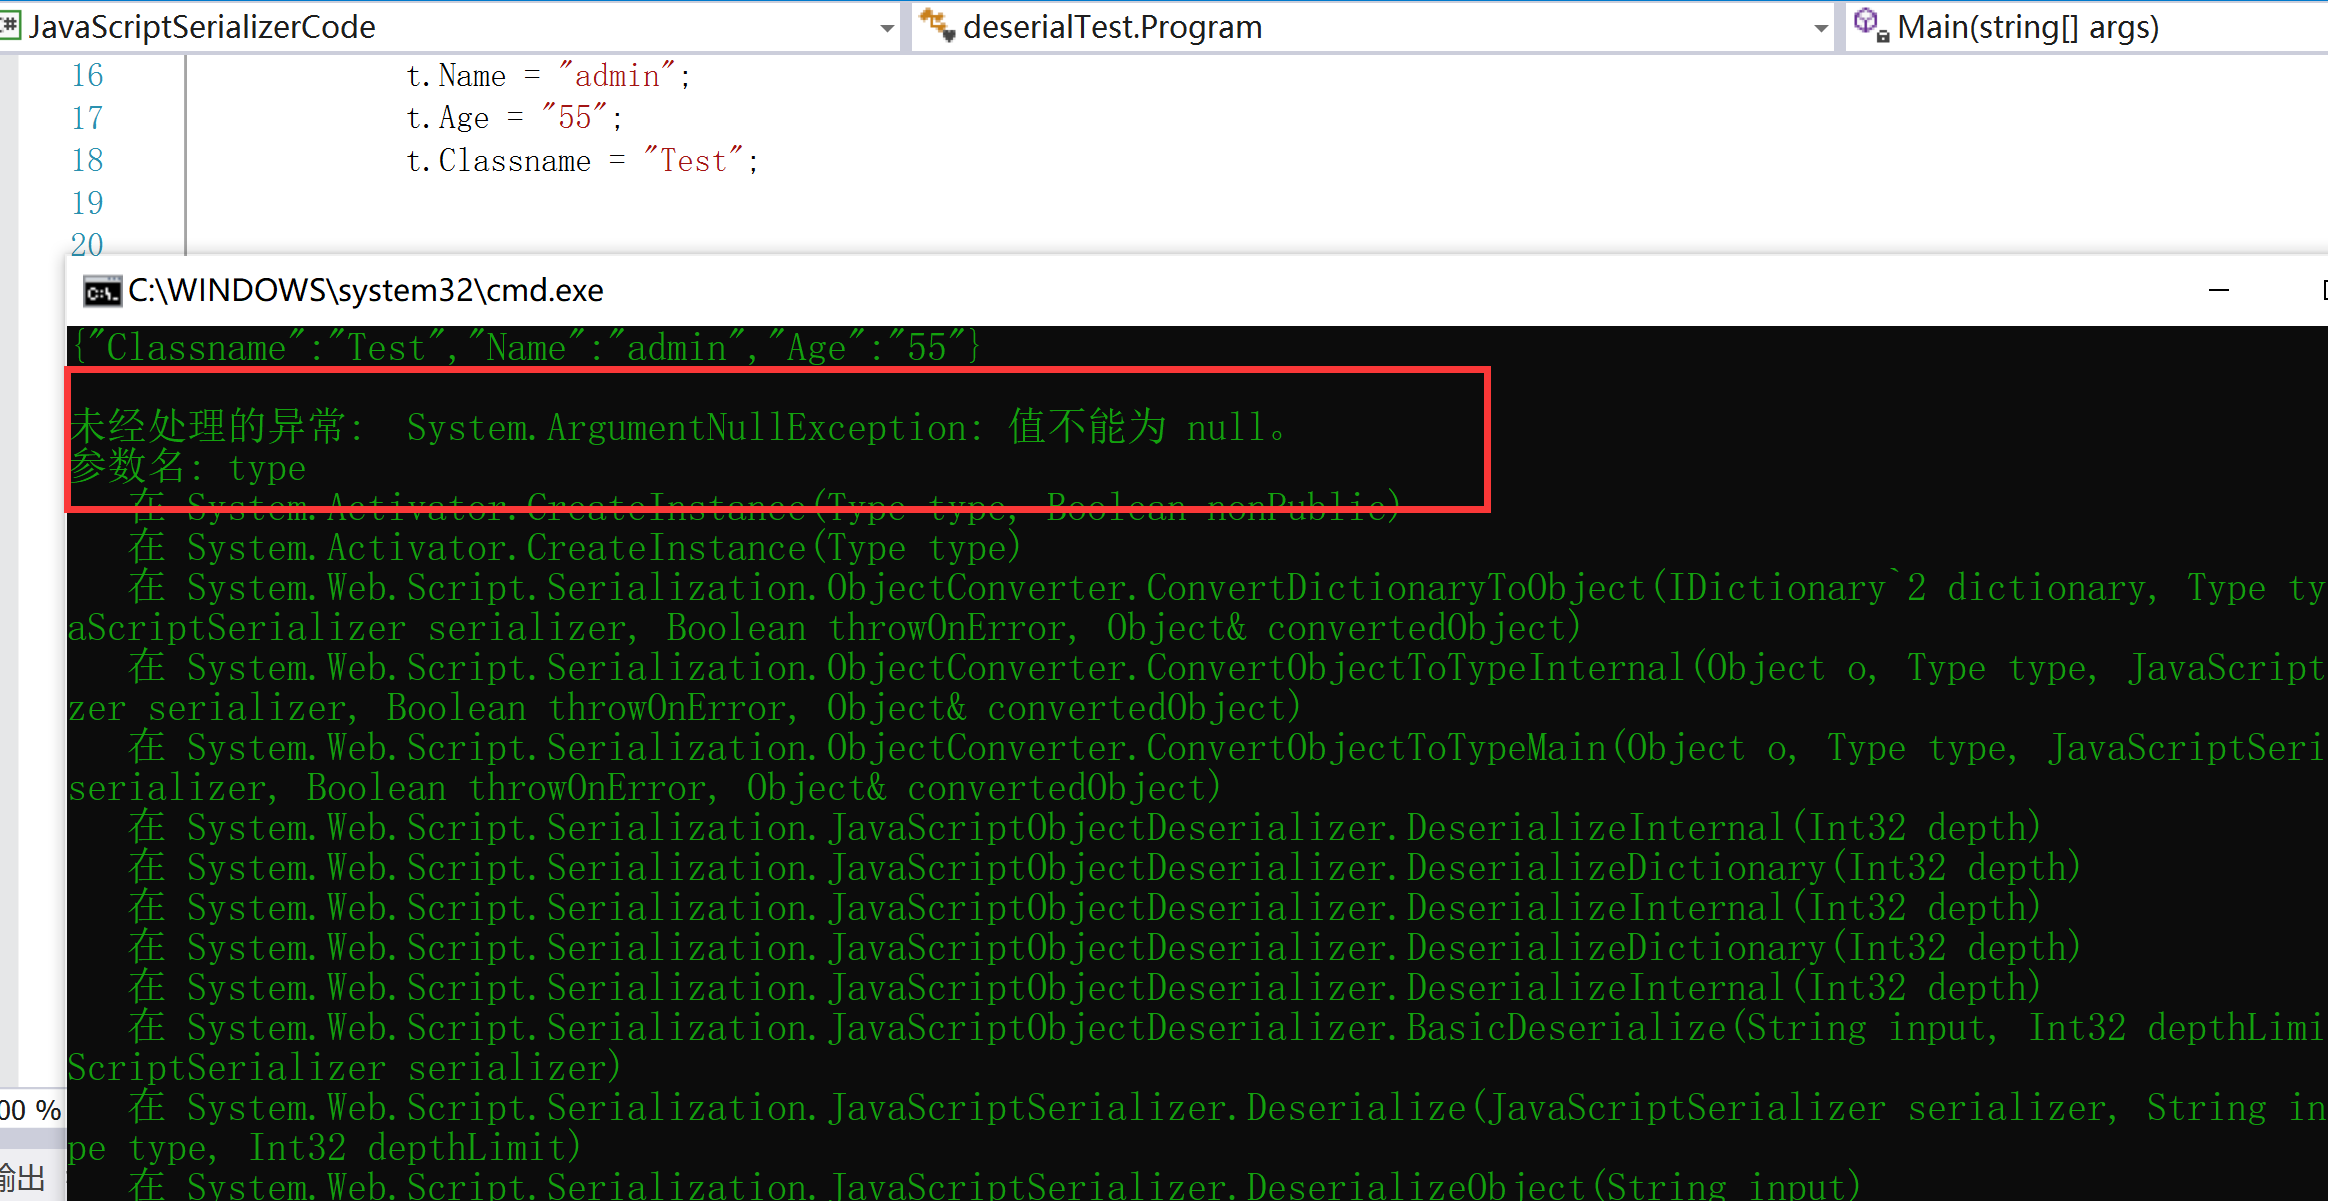2328x1201 pixels.
Task: Click the Activator.CreateInstance(Type type) stack line
Action: [x=575, y=547]
